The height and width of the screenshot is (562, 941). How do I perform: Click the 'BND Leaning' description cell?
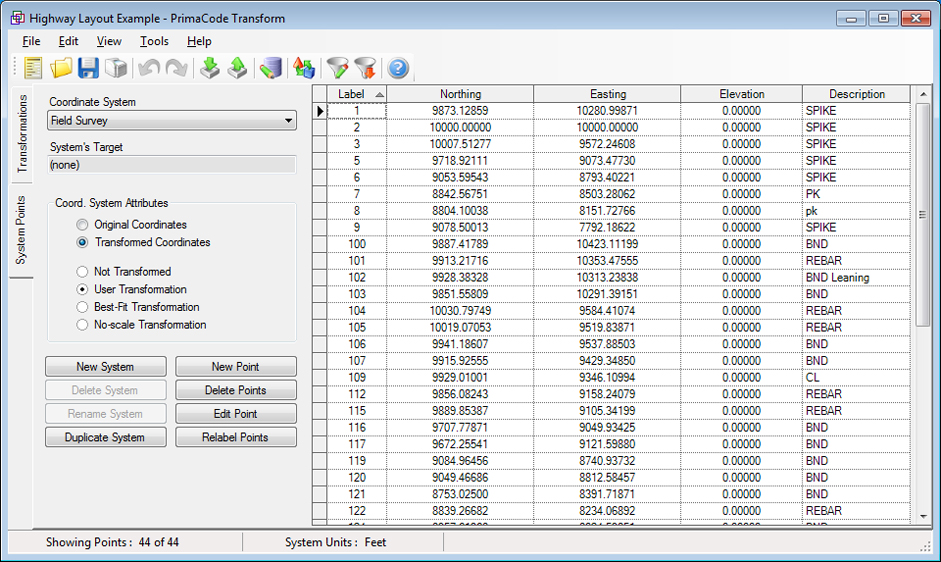click(856, 277)
